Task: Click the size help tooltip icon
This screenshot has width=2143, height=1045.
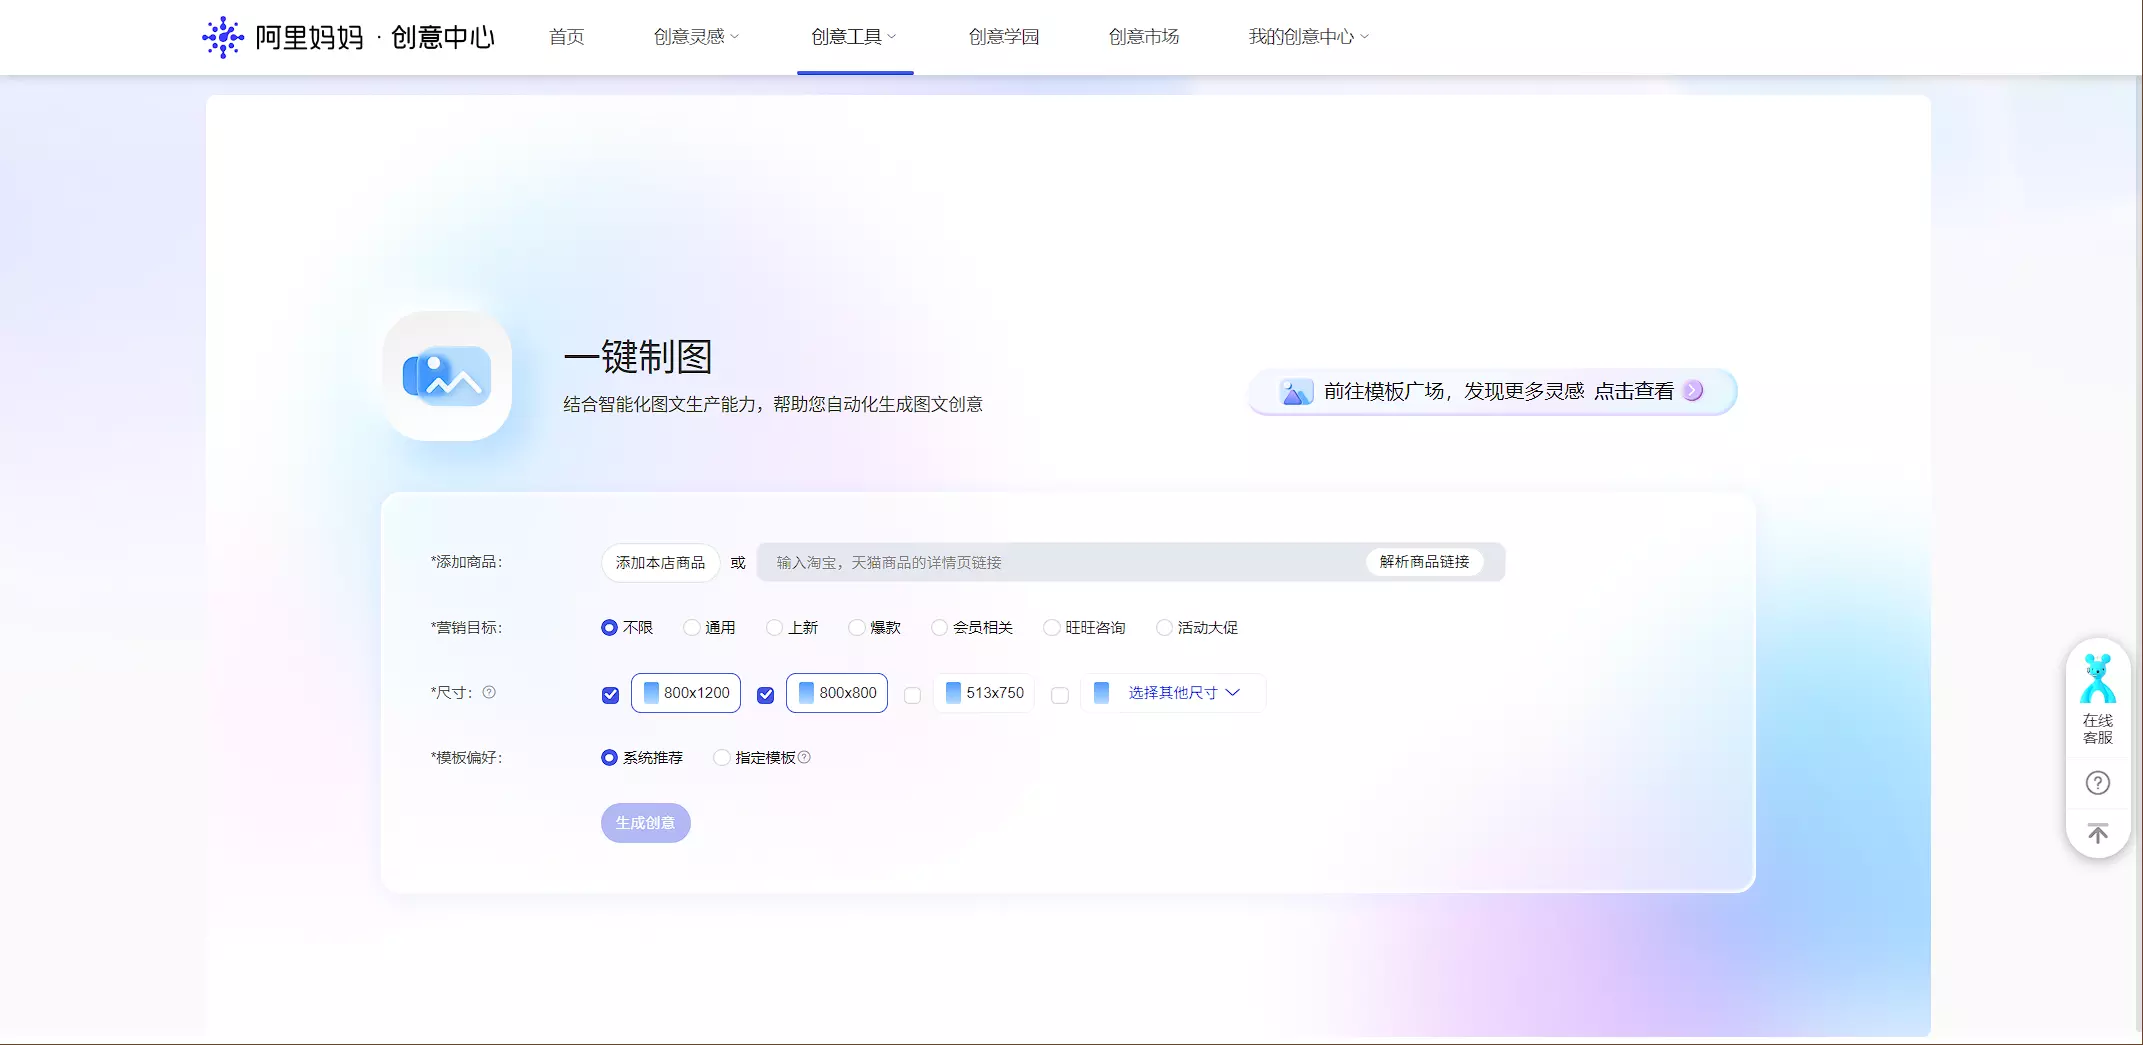Action: [489, 692]
